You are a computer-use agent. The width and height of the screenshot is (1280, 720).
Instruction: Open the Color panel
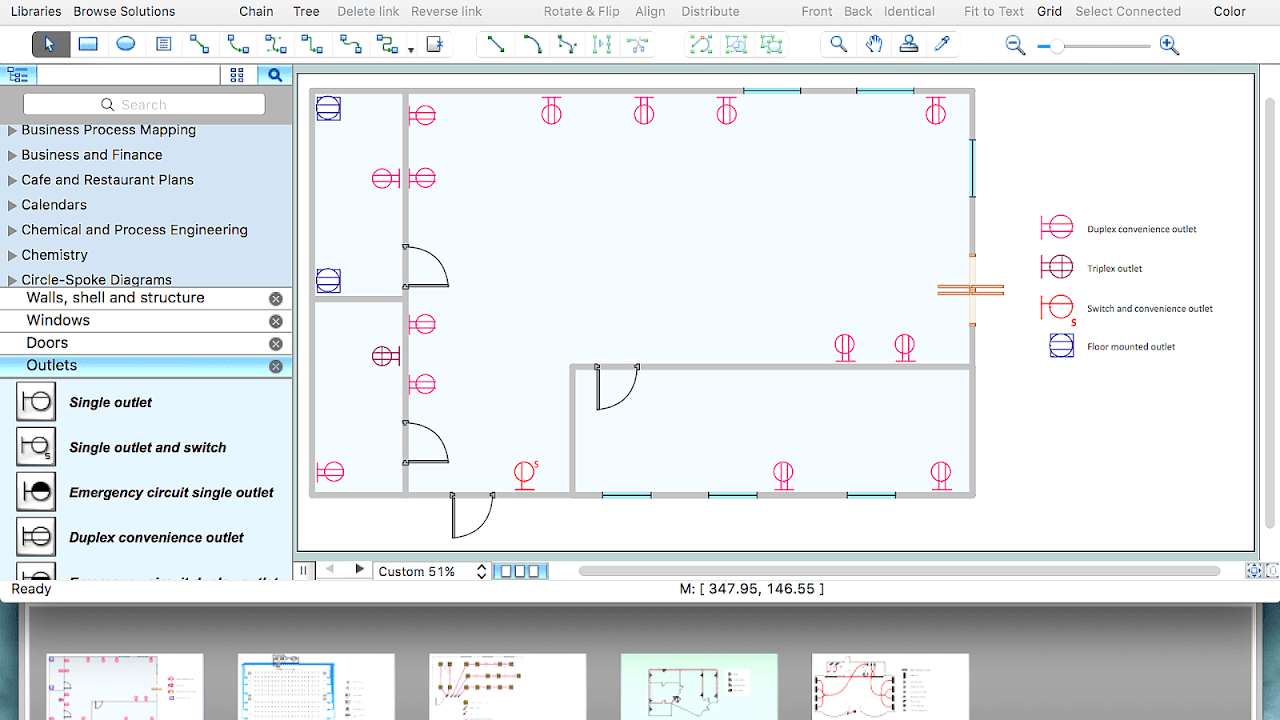point(1230,12)
